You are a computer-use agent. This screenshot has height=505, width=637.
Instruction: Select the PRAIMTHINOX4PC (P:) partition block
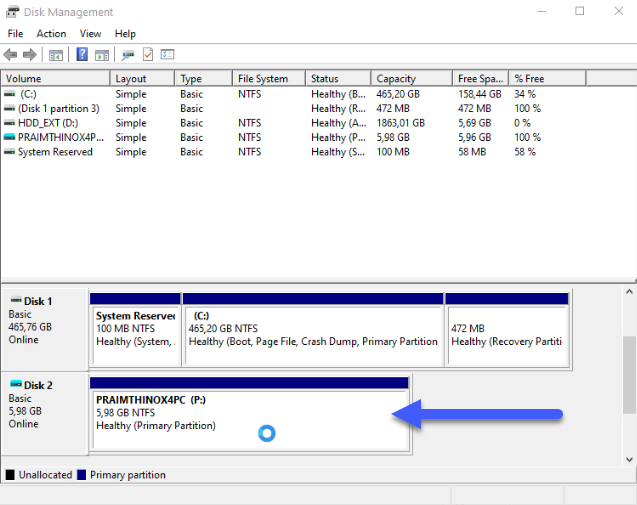coord(249,414)
